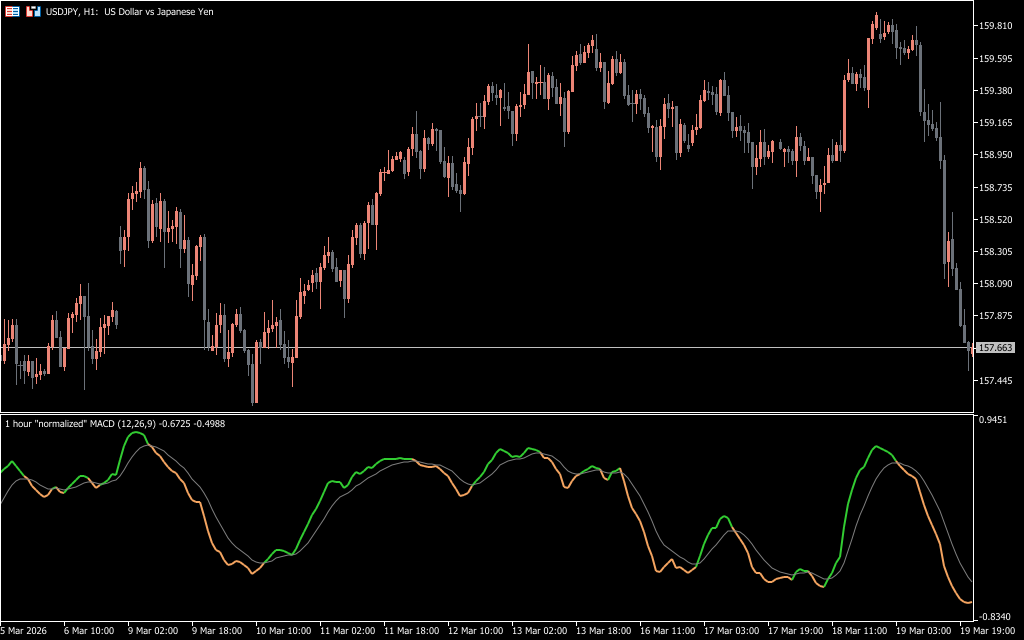This screenshot has width=1024, height=640.
Task: Click the horizontal bid price line
Action: click(x=500, y=347)
